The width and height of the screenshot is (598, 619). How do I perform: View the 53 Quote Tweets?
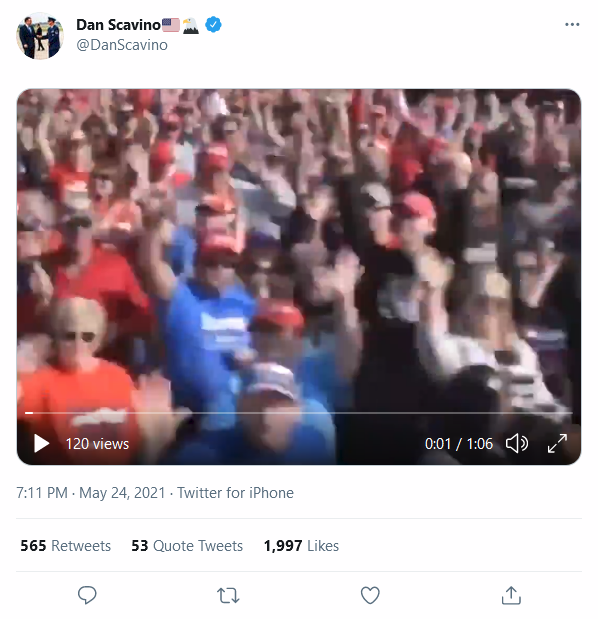(x=187, y=546)
